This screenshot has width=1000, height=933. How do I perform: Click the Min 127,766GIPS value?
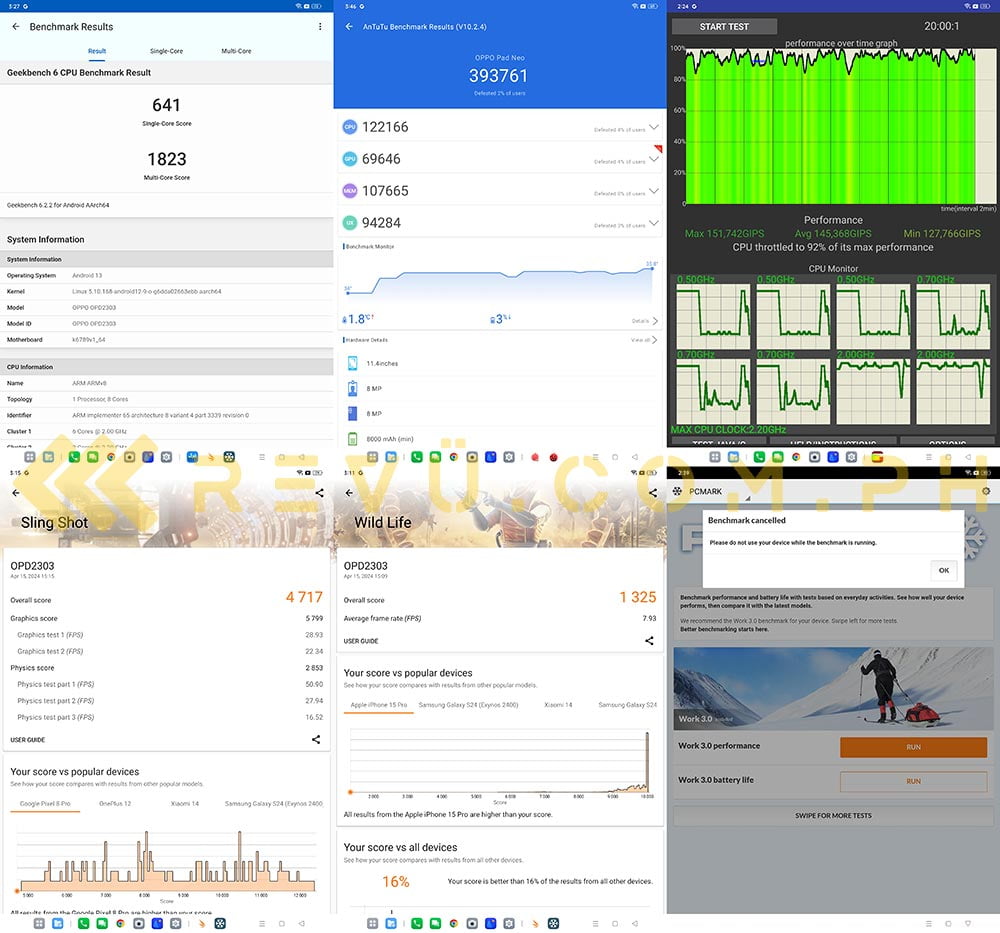[942, 233]
